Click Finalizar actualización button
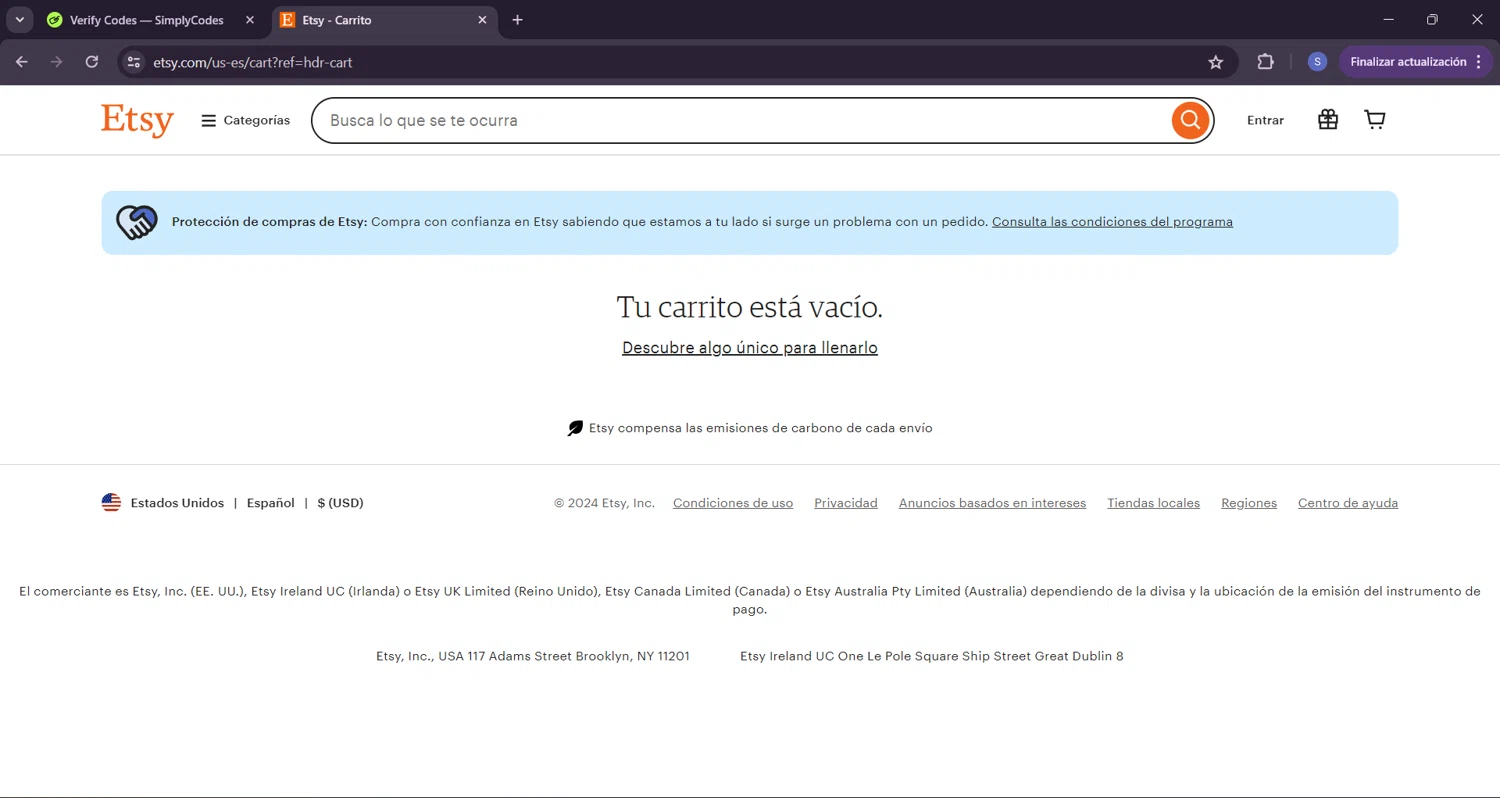1500x798 pixels. [1408, 62]
